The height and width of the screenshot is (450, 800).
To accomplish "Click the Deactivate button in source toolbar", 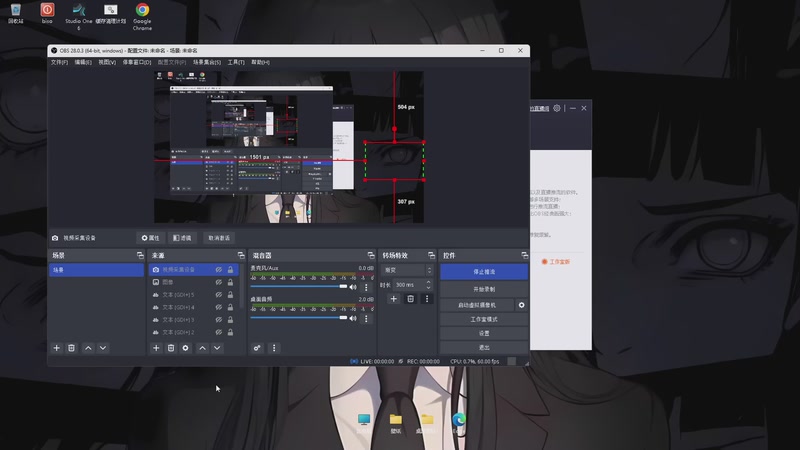I will point(219,238).
